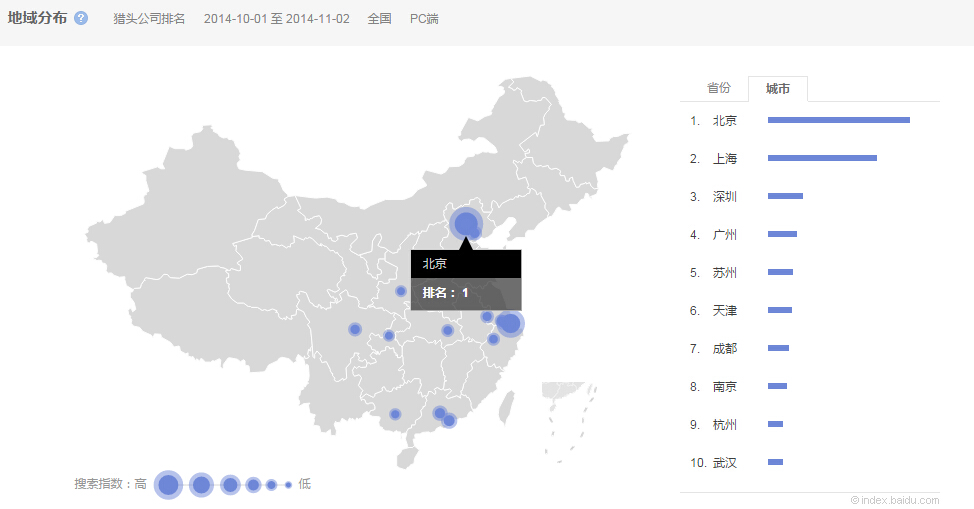Click the 武汉 entry ranked tenth
The image size is (974, 509).
tap(725, 463)
